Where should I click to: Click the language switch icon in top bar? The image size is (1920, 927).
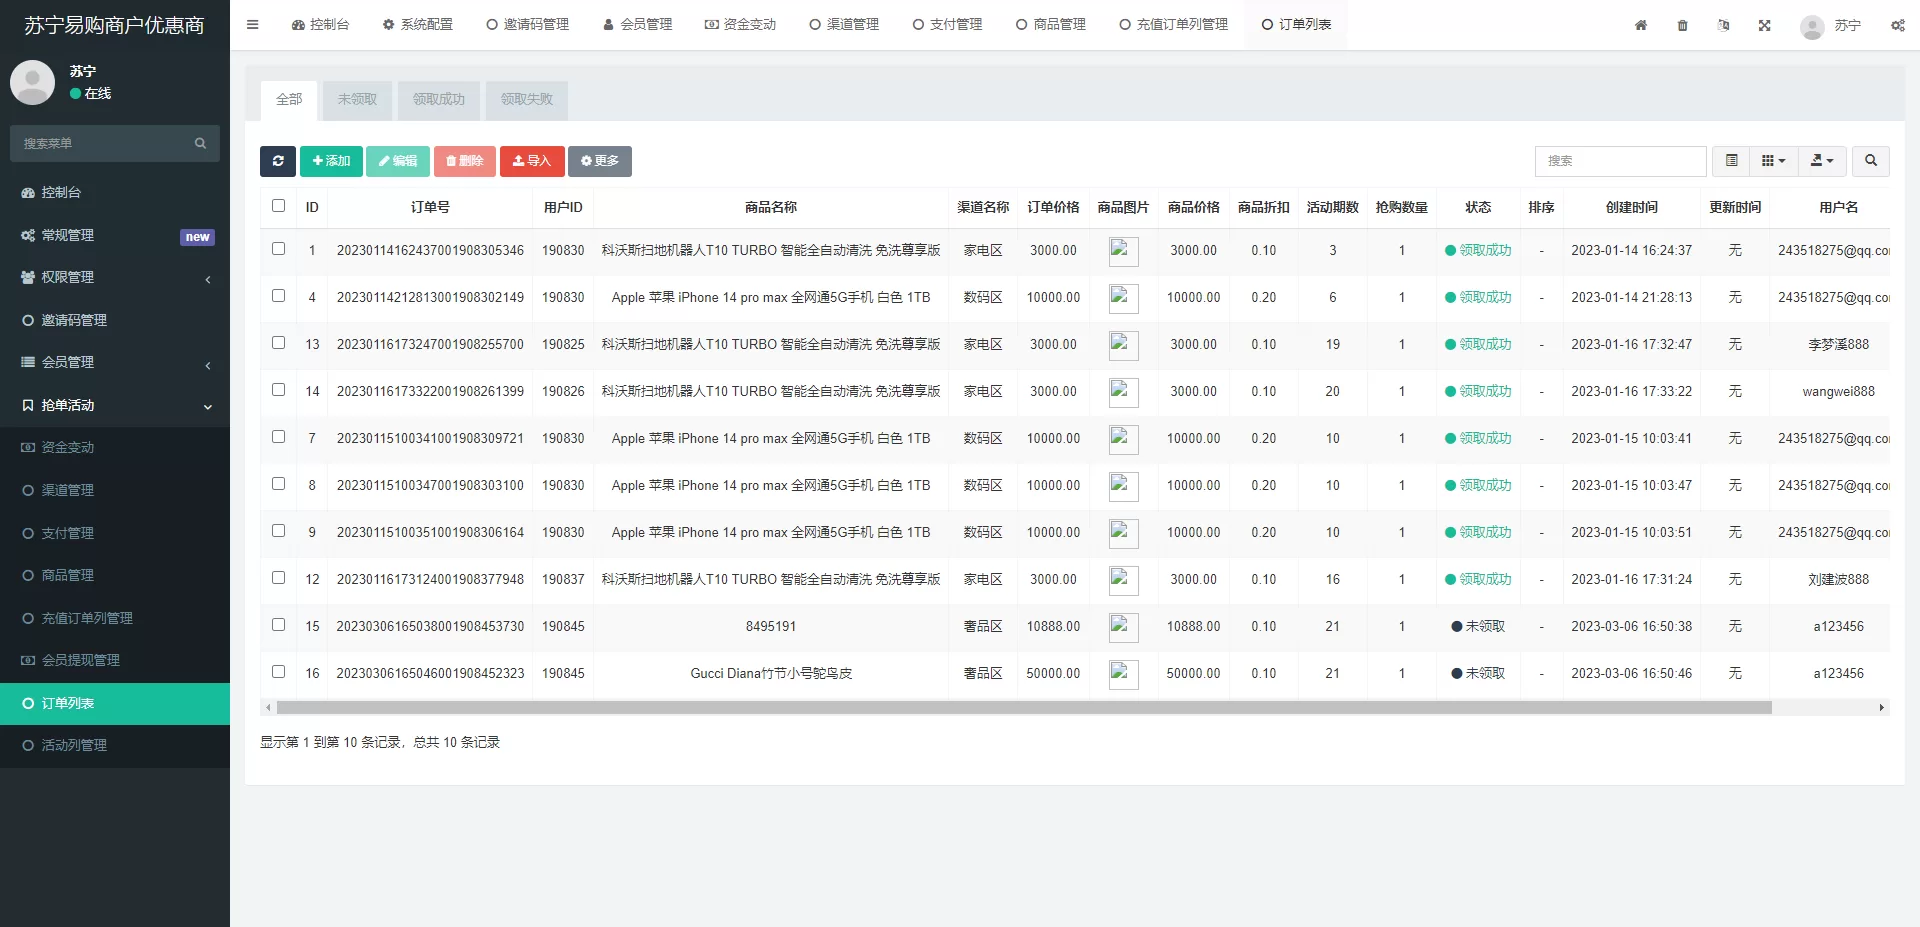(x=1724, y=25)
